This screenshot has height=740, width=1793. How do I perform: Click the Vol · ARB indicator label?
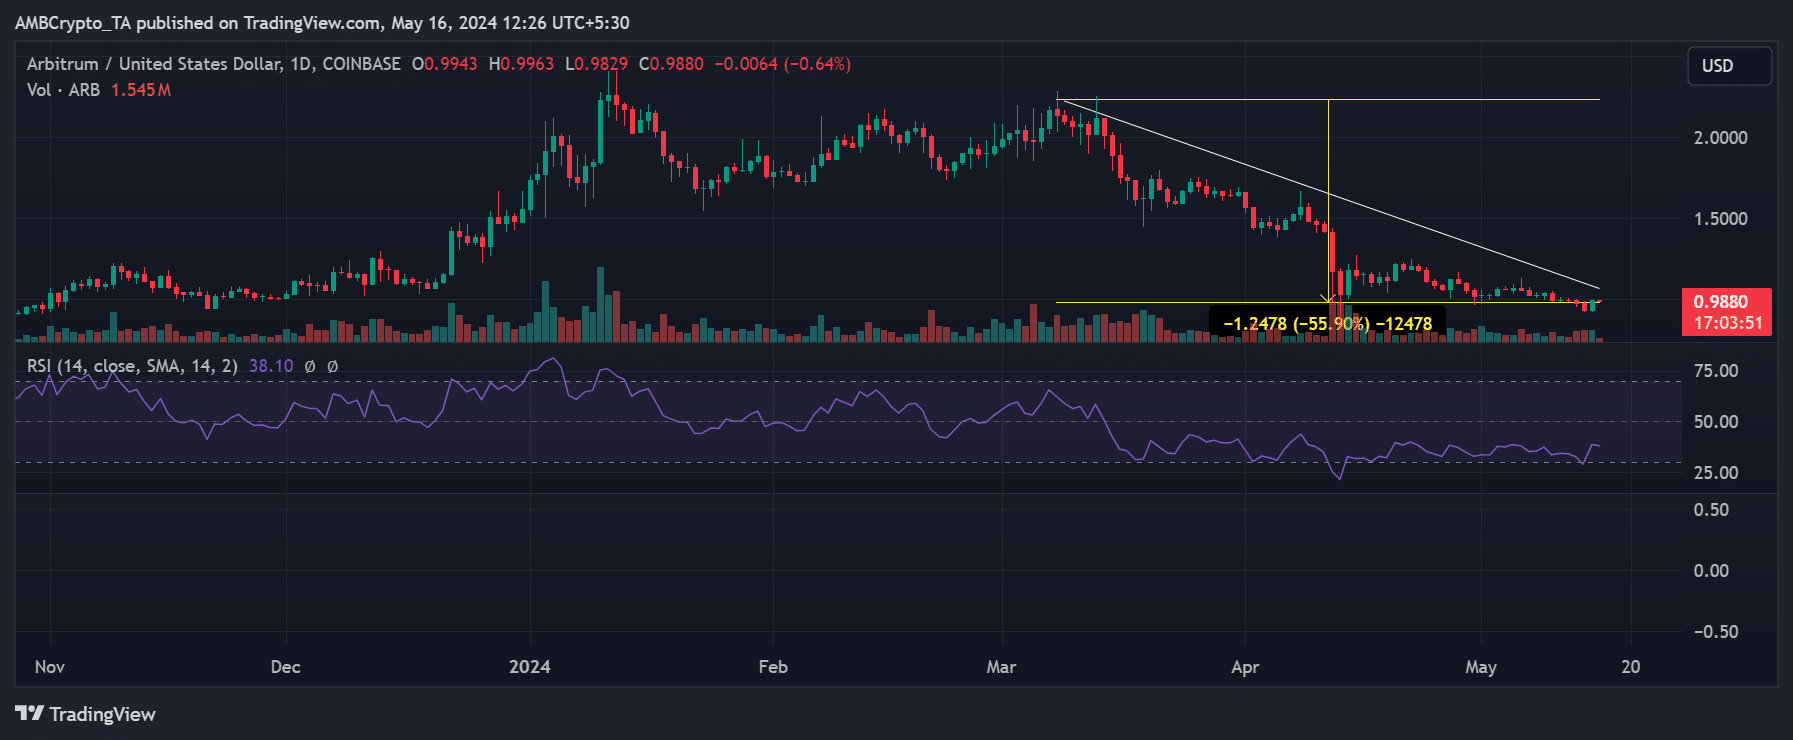pos(63,90)
